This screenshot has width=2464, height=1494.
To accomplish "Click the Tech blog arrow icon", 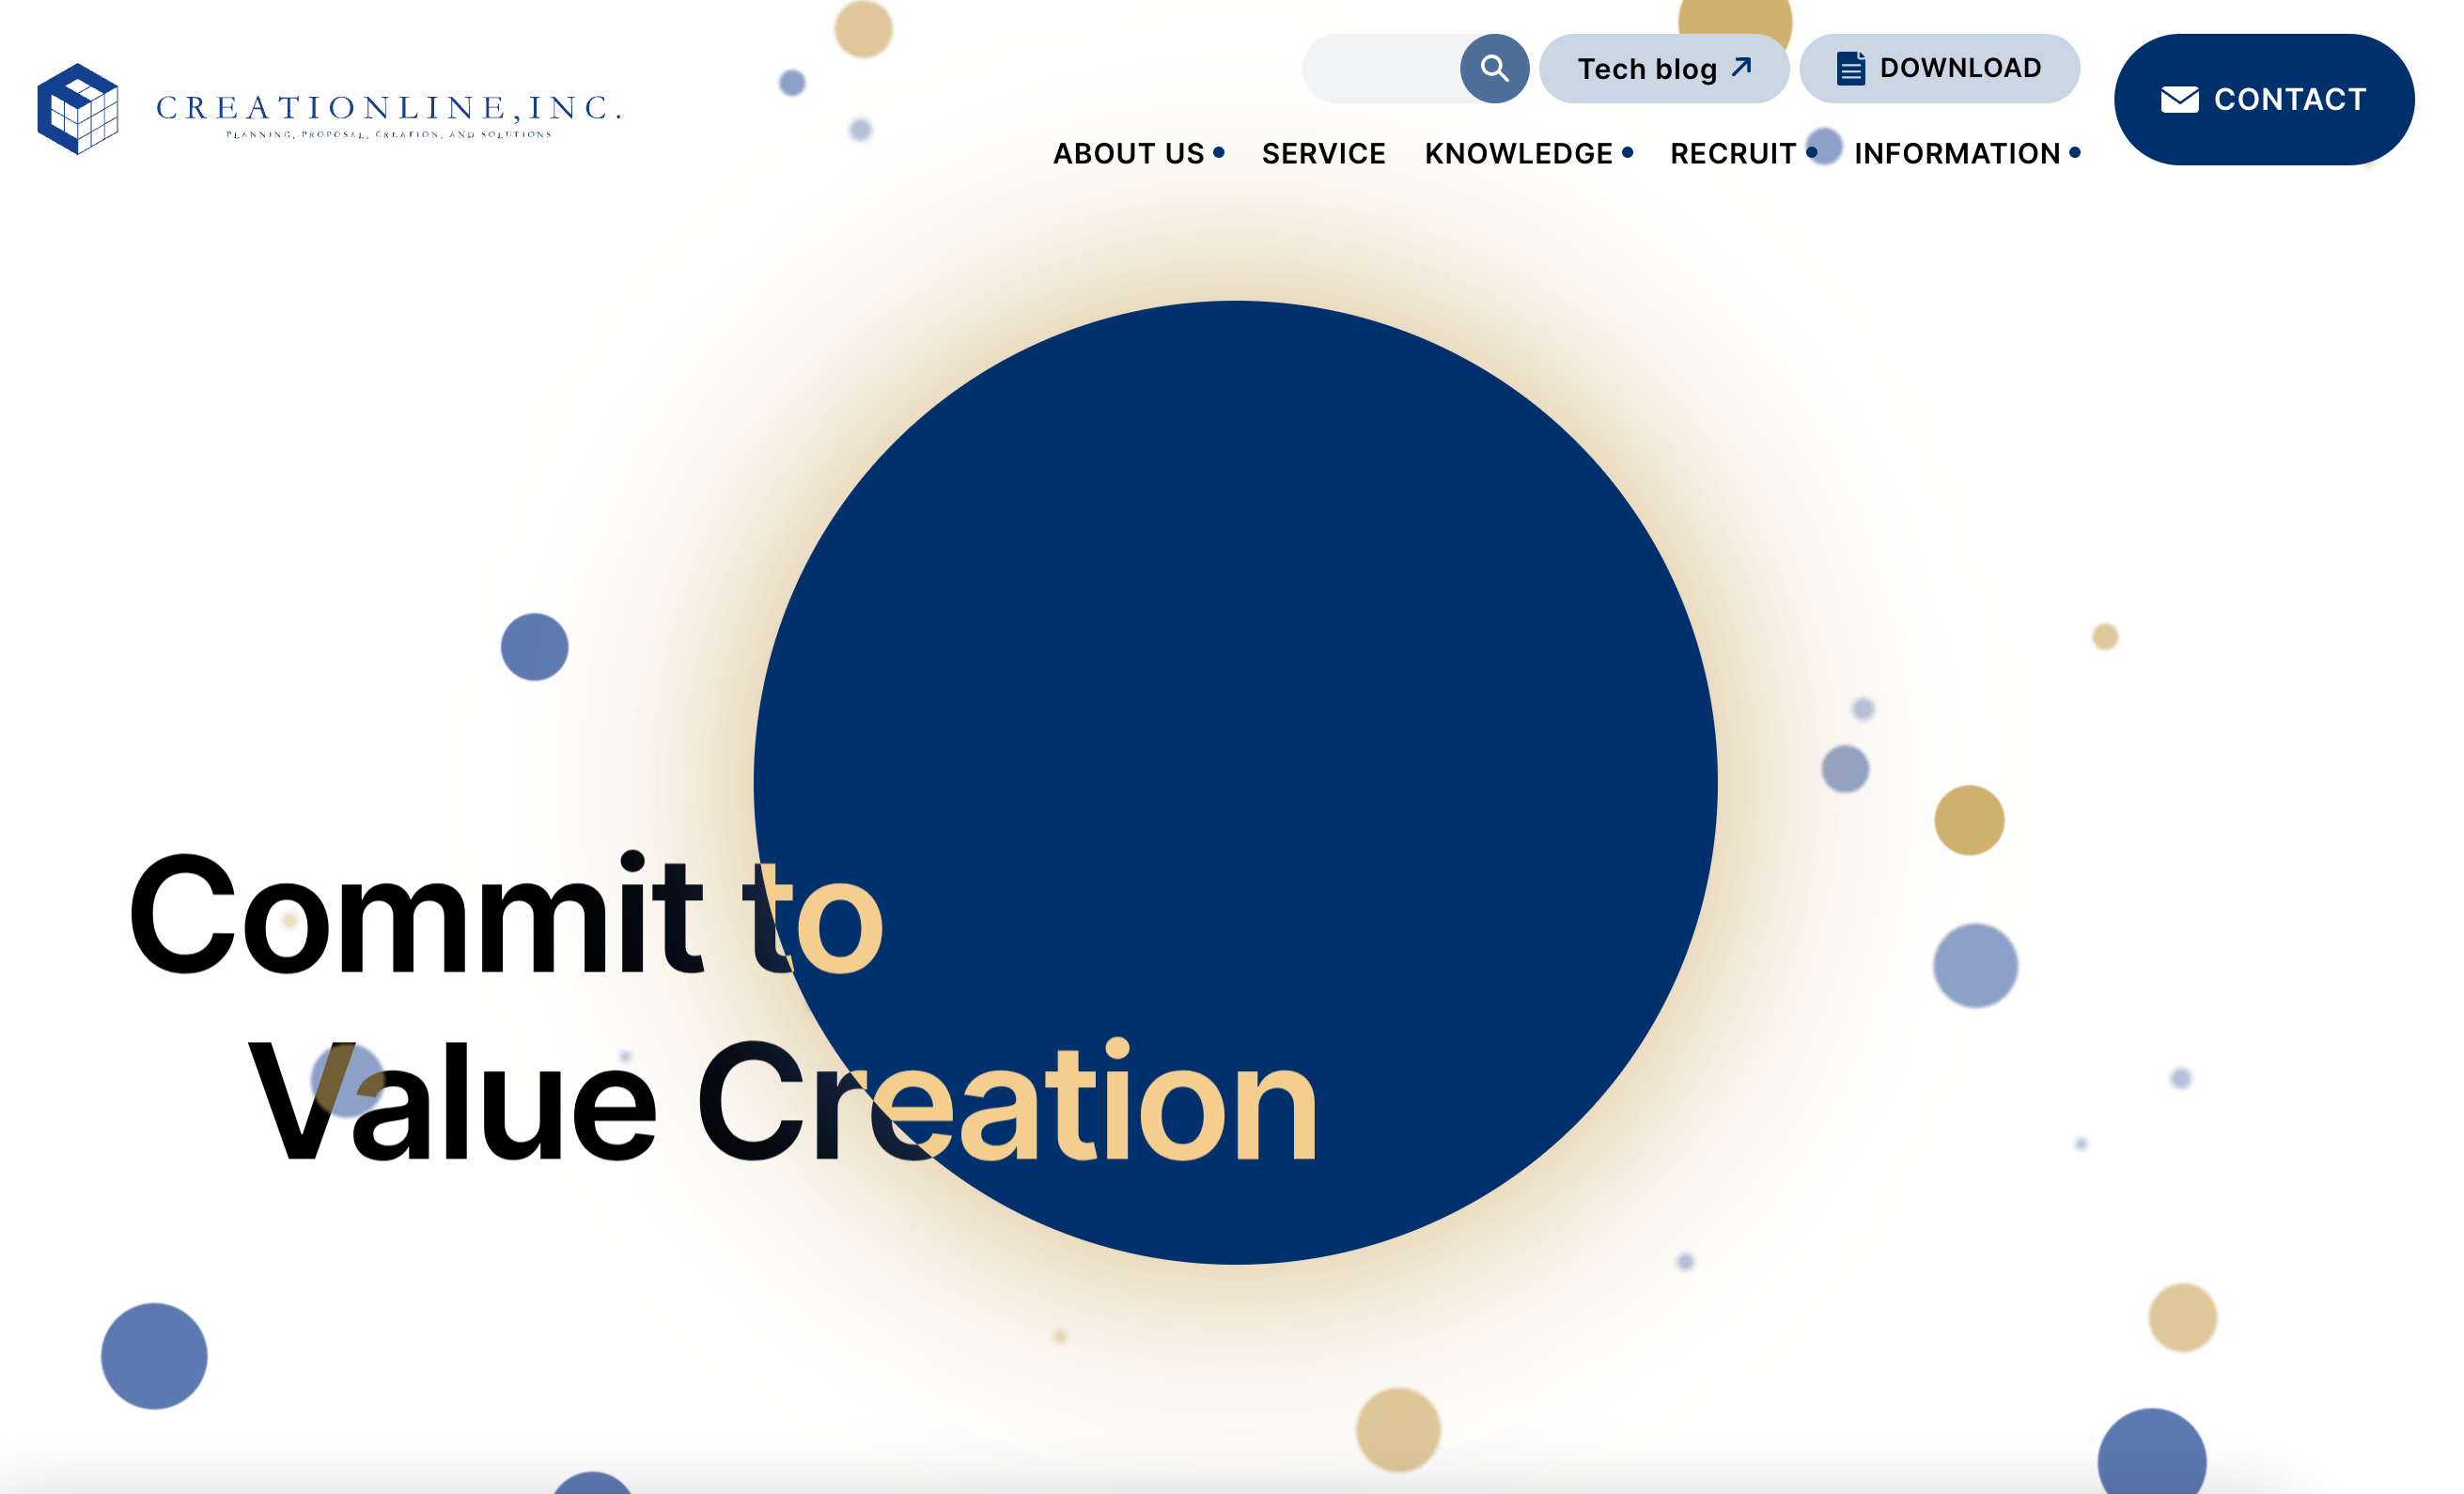I will tap(1742, 67).
